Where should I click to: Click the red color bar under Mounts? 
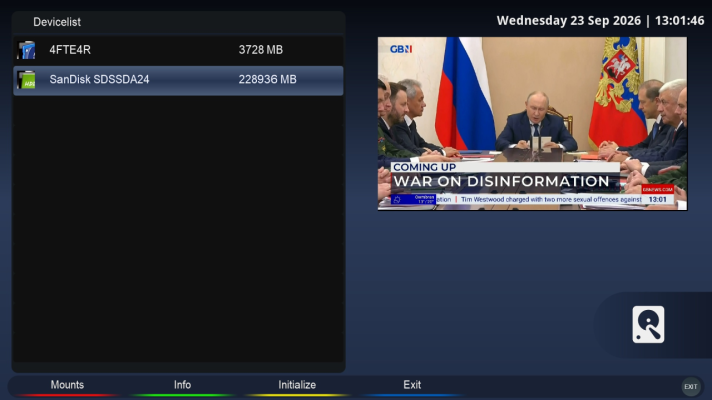coord(67,395)
